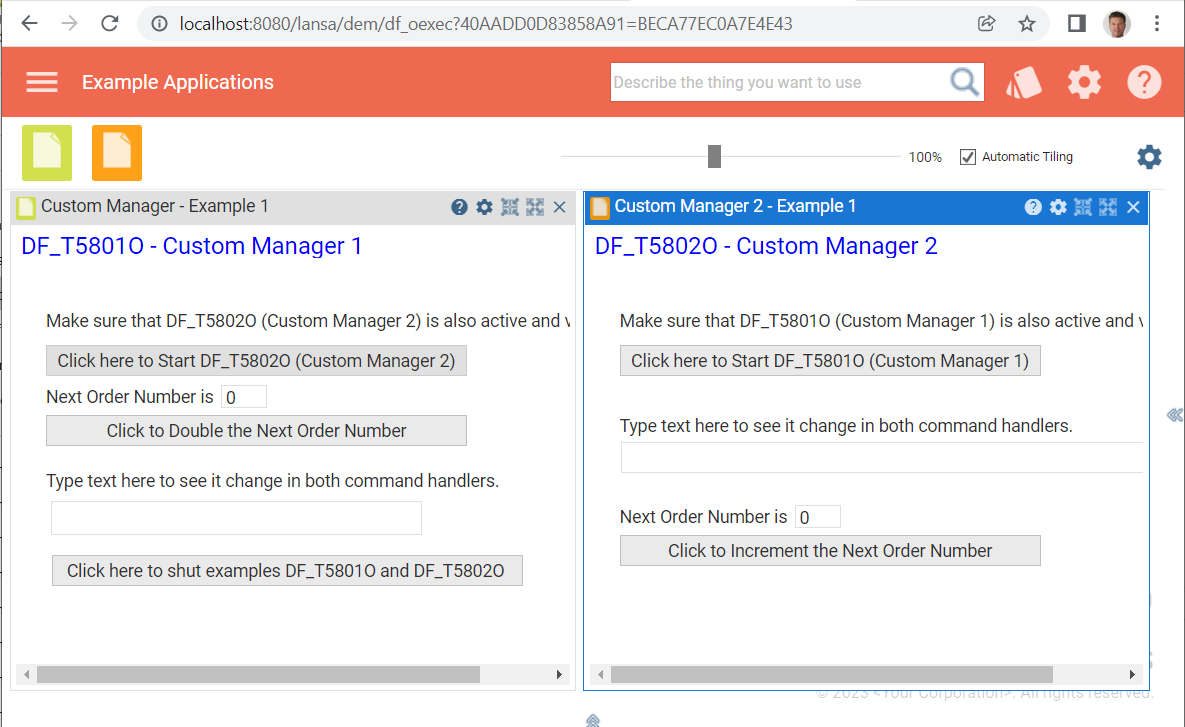The height and width of the screenshot is (727, 1185).
Task: Click the browser back navigation arrow
Action: coord(29,22)
